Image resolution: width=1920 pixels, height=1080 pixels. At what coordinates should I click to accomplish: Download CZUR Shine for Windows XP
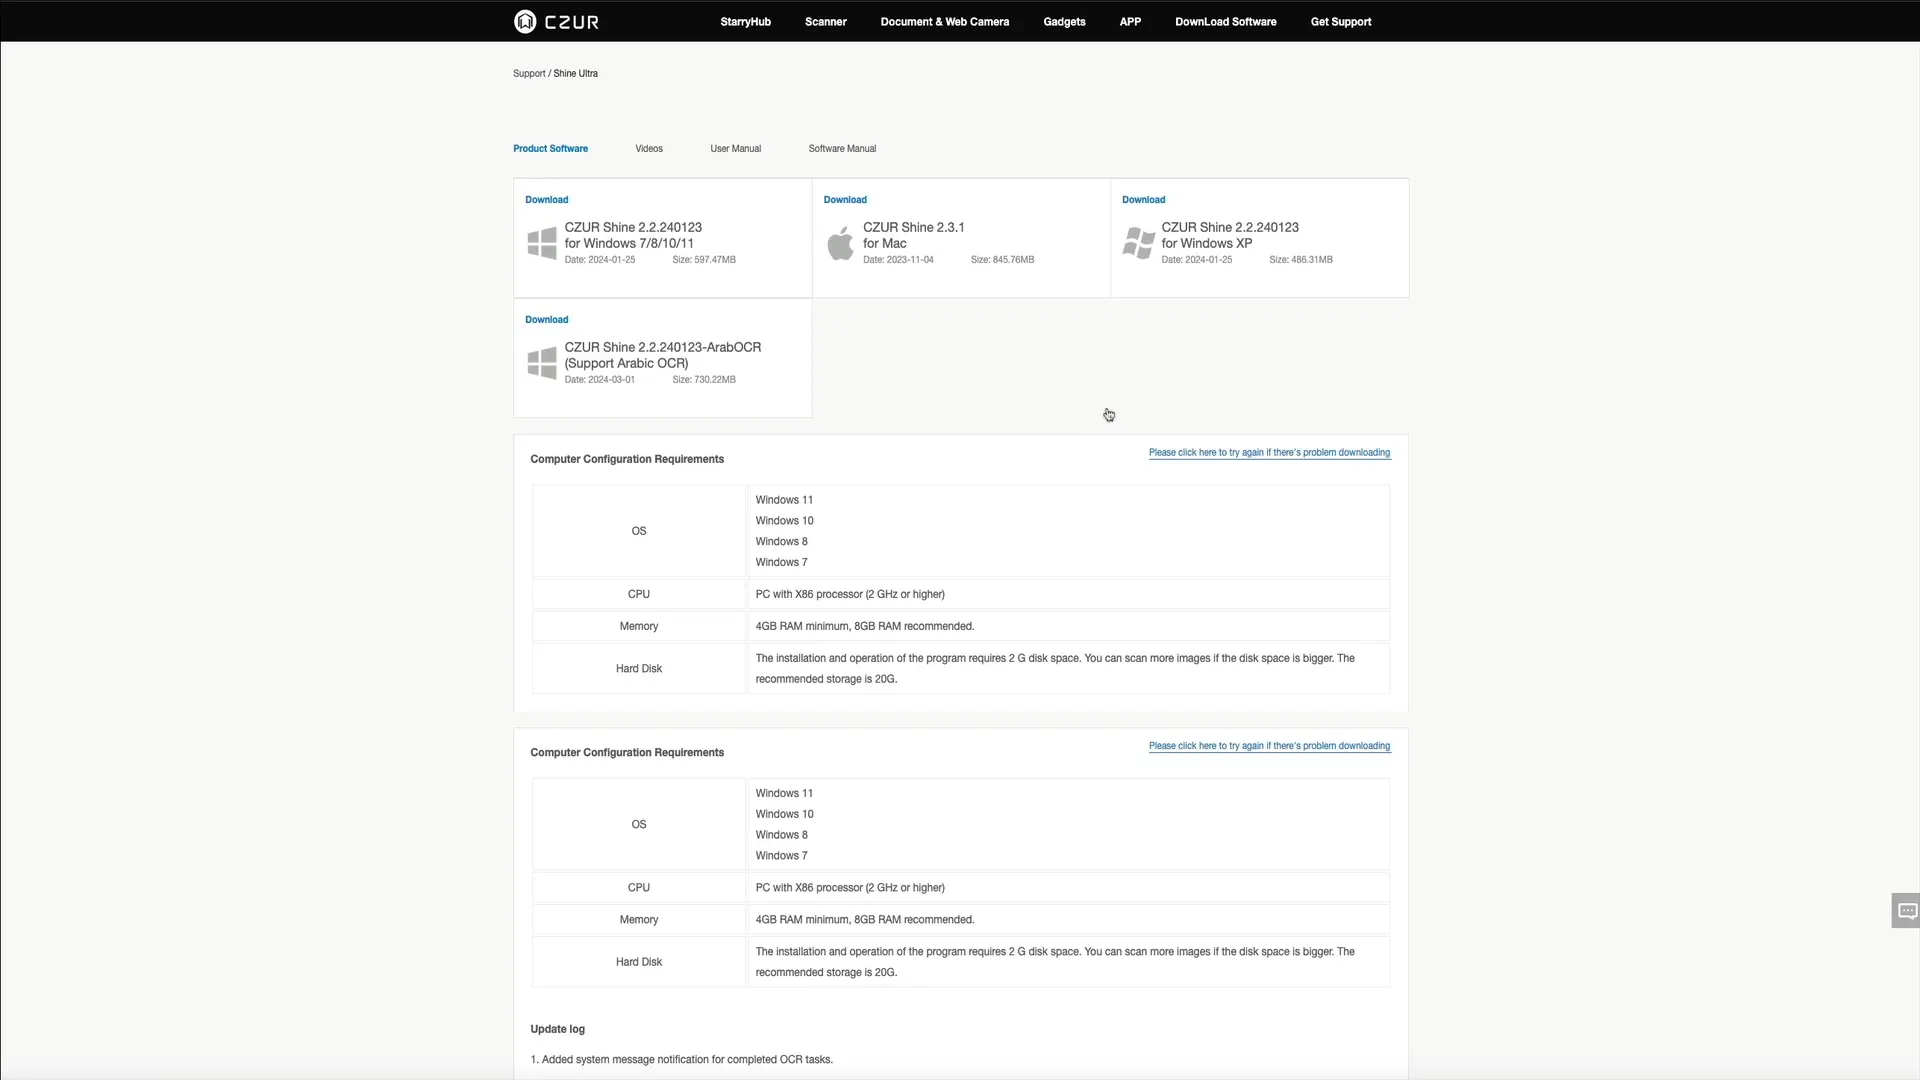click(x=1143, y=200)
